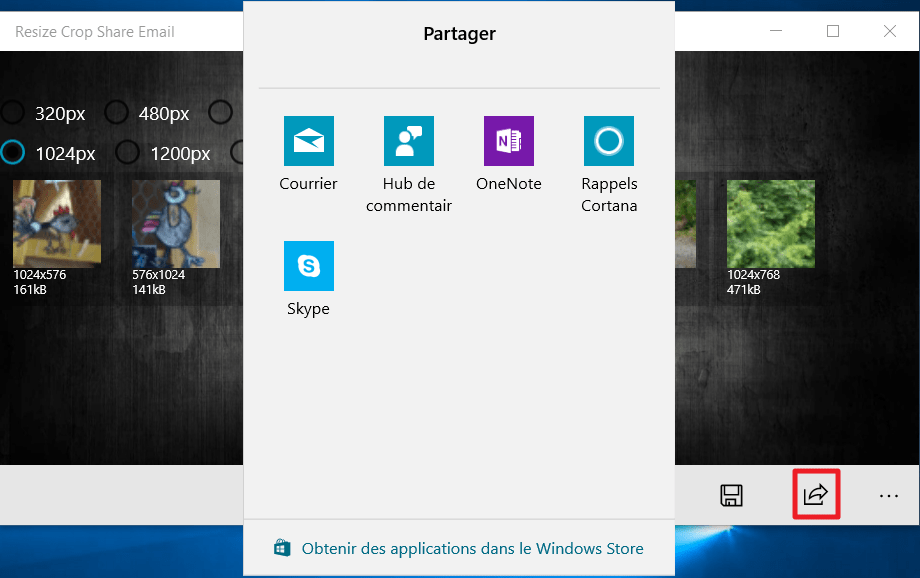This screenshot has width=920, height=578.
Task: Select the 576x1024 bird drawing thumbnail
Action: pyautogui.click(x=176, y=224)
